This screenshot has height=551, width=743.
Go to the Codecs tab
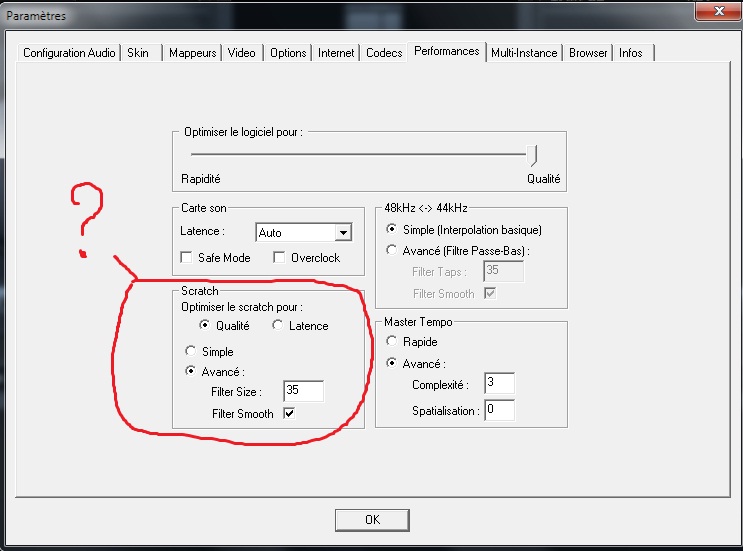click(x=384, y=53)
